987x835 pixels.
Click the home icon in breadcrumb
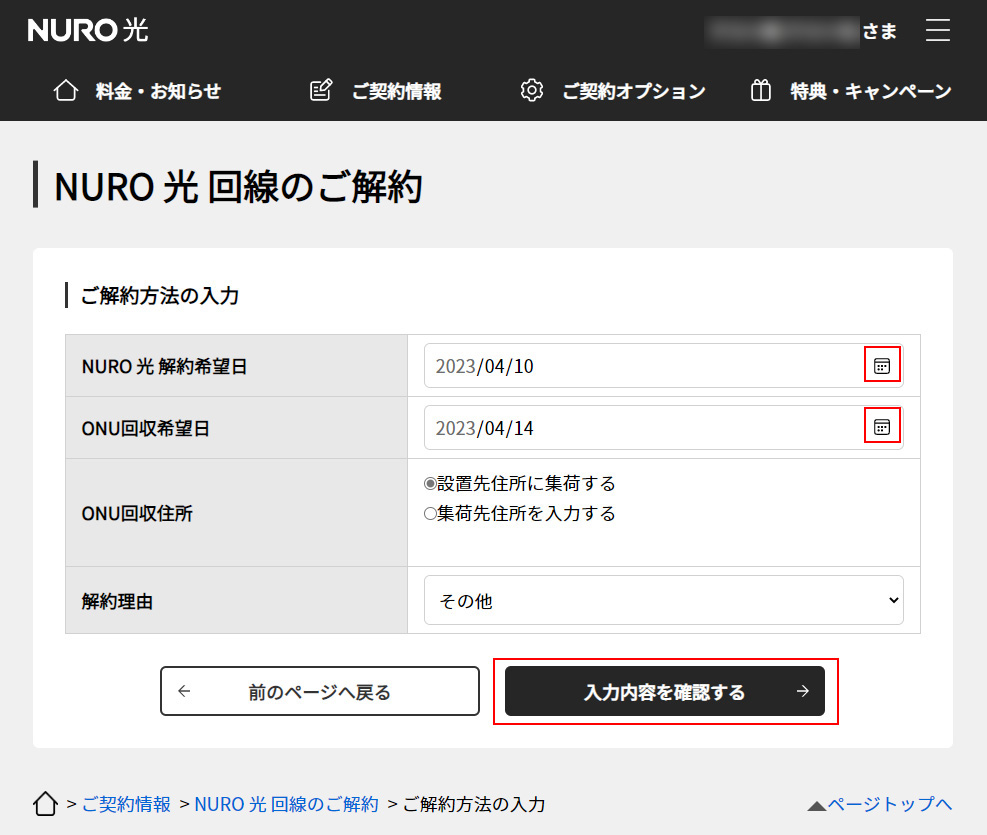tap(45, 804)
